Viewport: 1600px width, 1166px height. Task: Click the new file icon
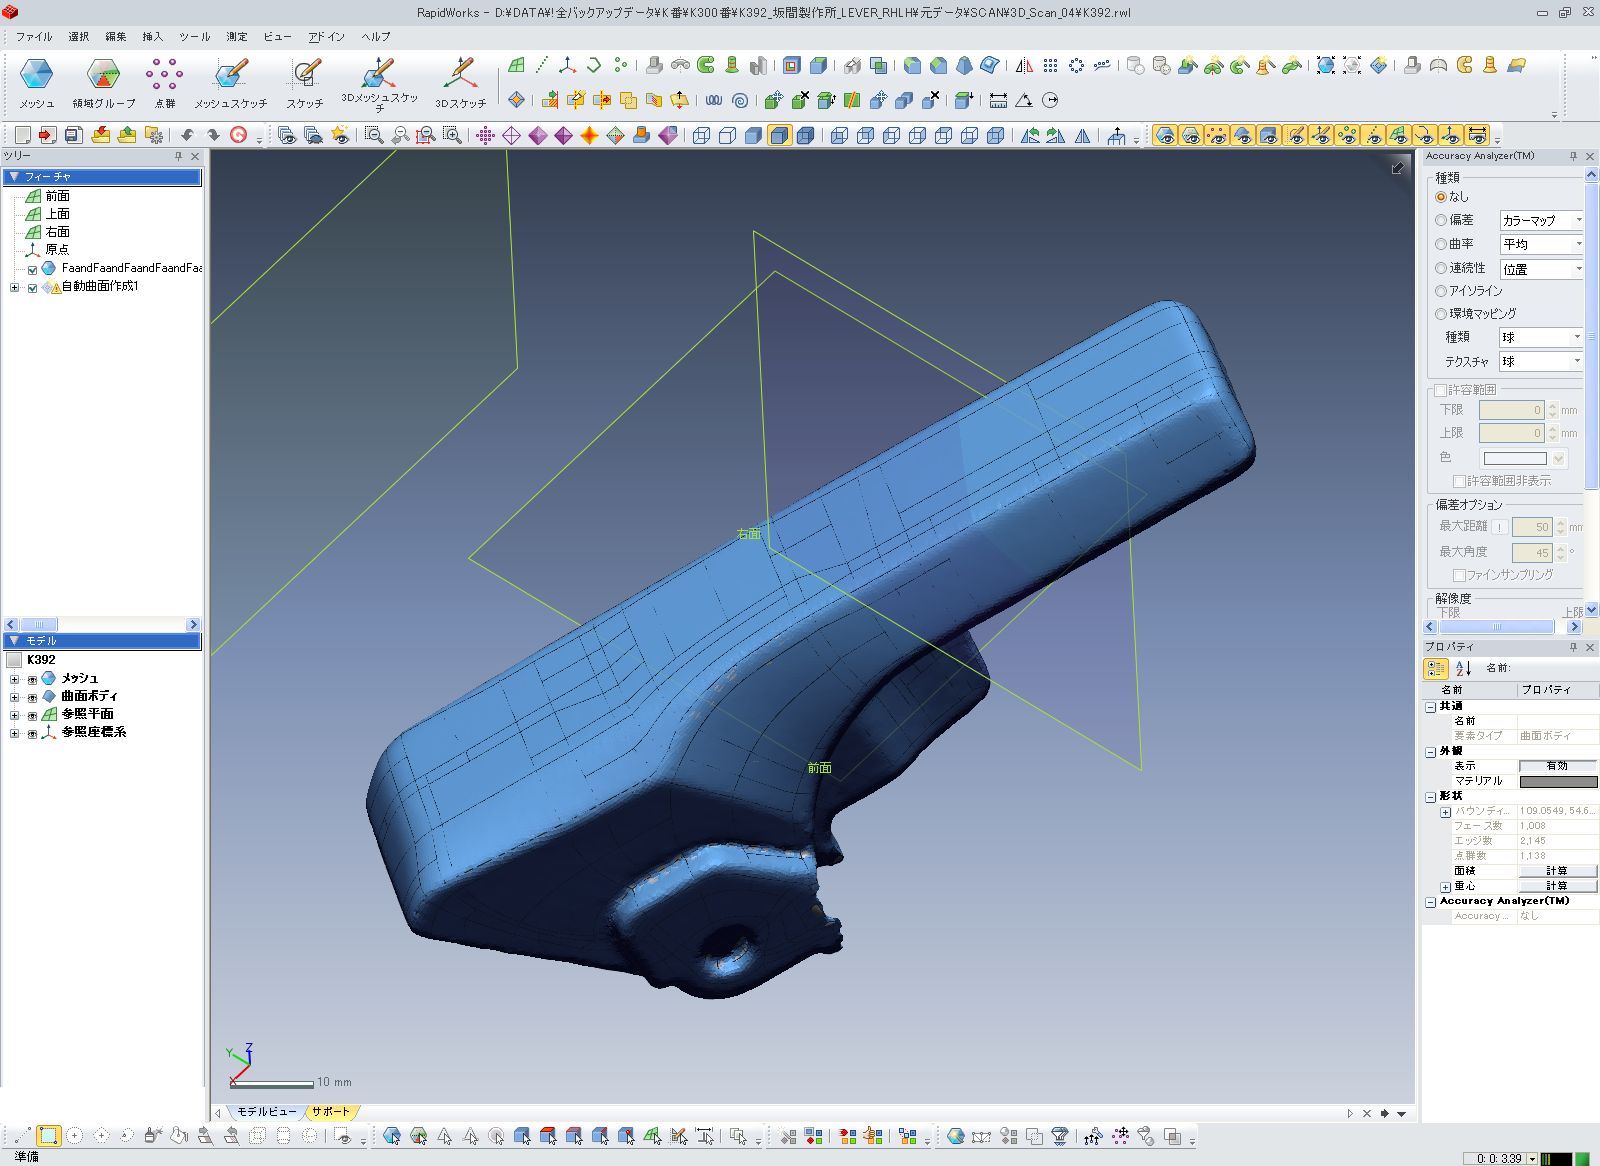tap(22, 135)
